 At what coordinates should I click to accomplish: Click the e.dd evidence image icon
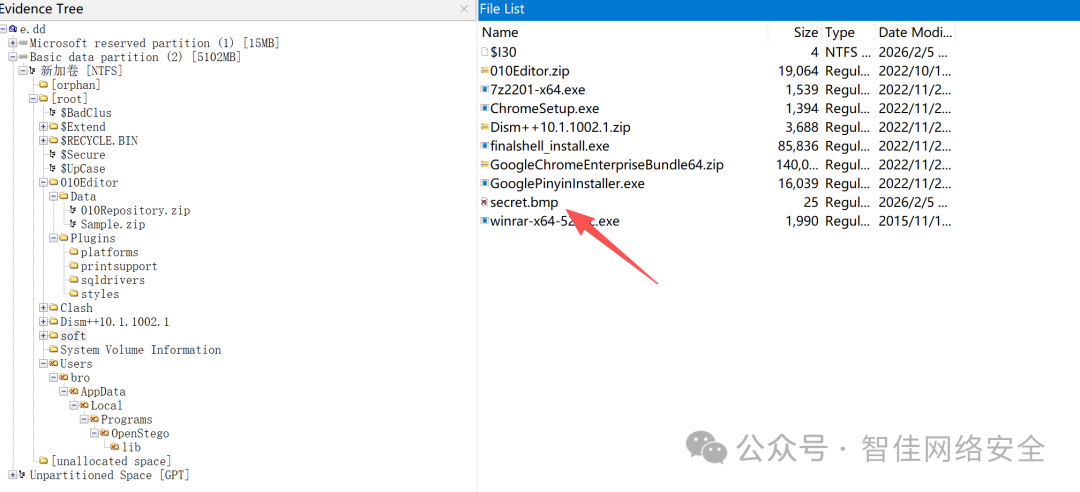pyautogui.click(x=13, y=29)
